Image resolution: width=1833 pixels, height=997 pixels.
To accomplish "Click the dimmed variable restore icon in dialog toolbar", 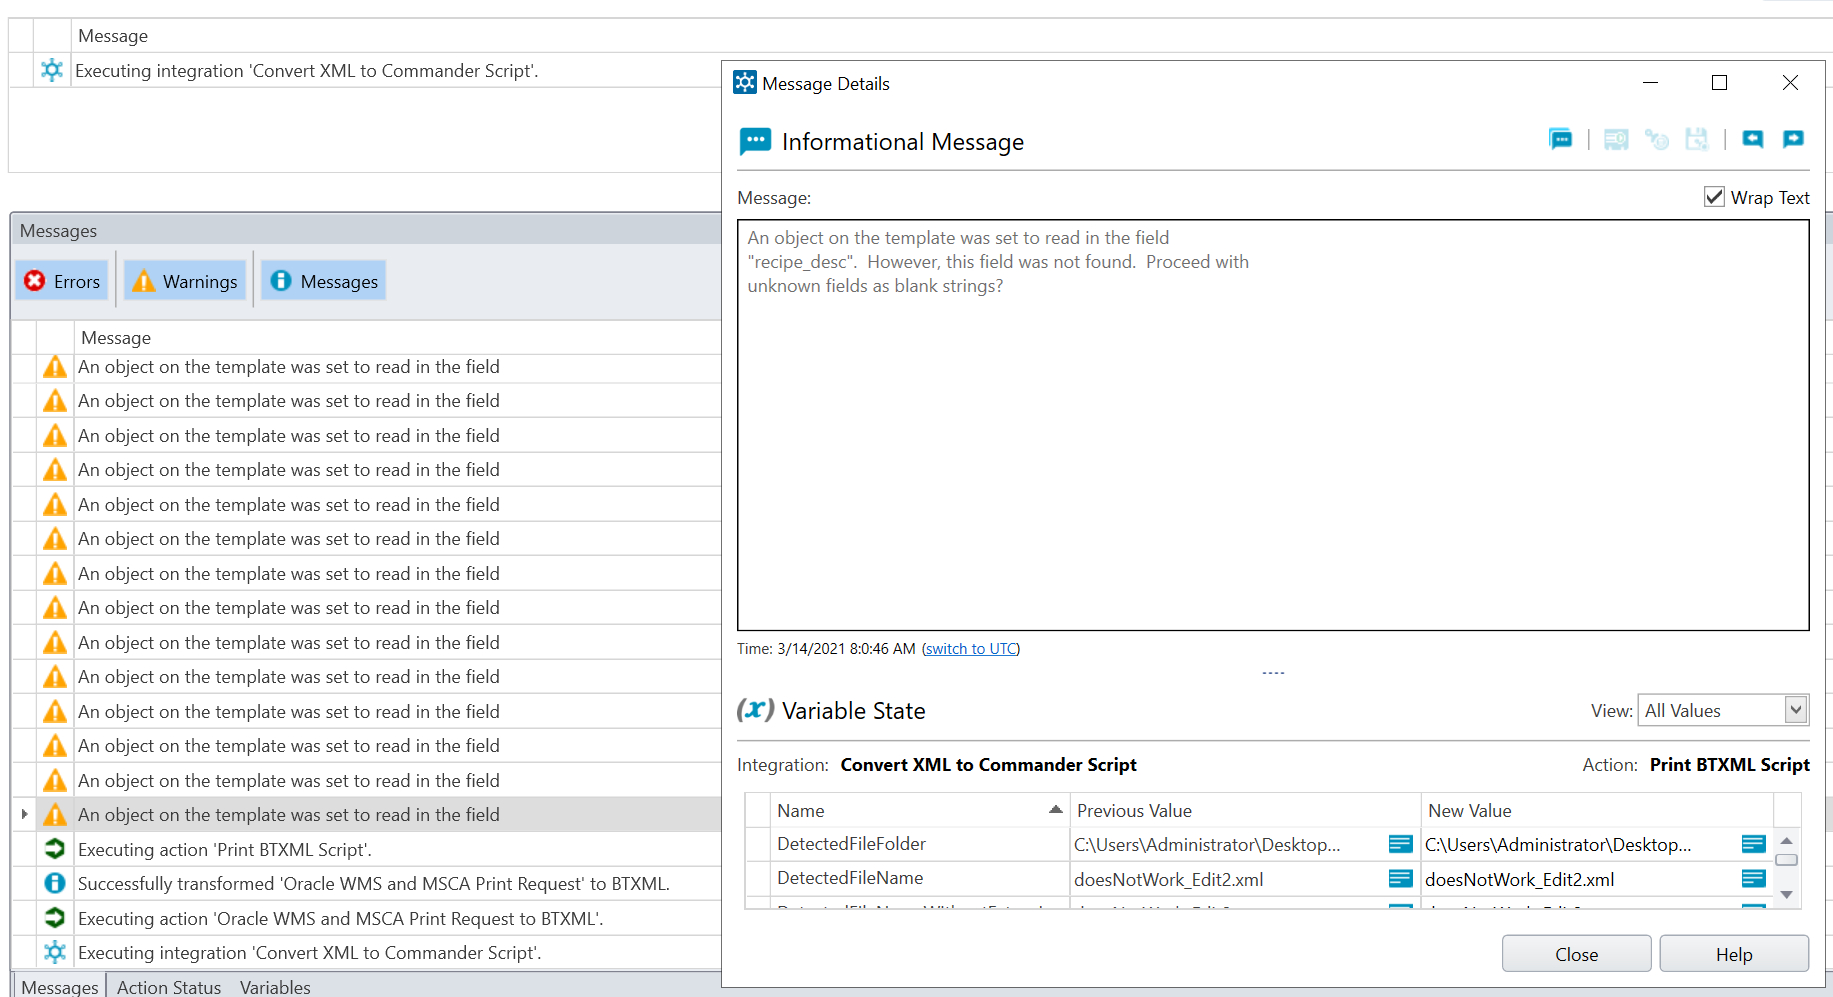I will (x=1657, y=140).
